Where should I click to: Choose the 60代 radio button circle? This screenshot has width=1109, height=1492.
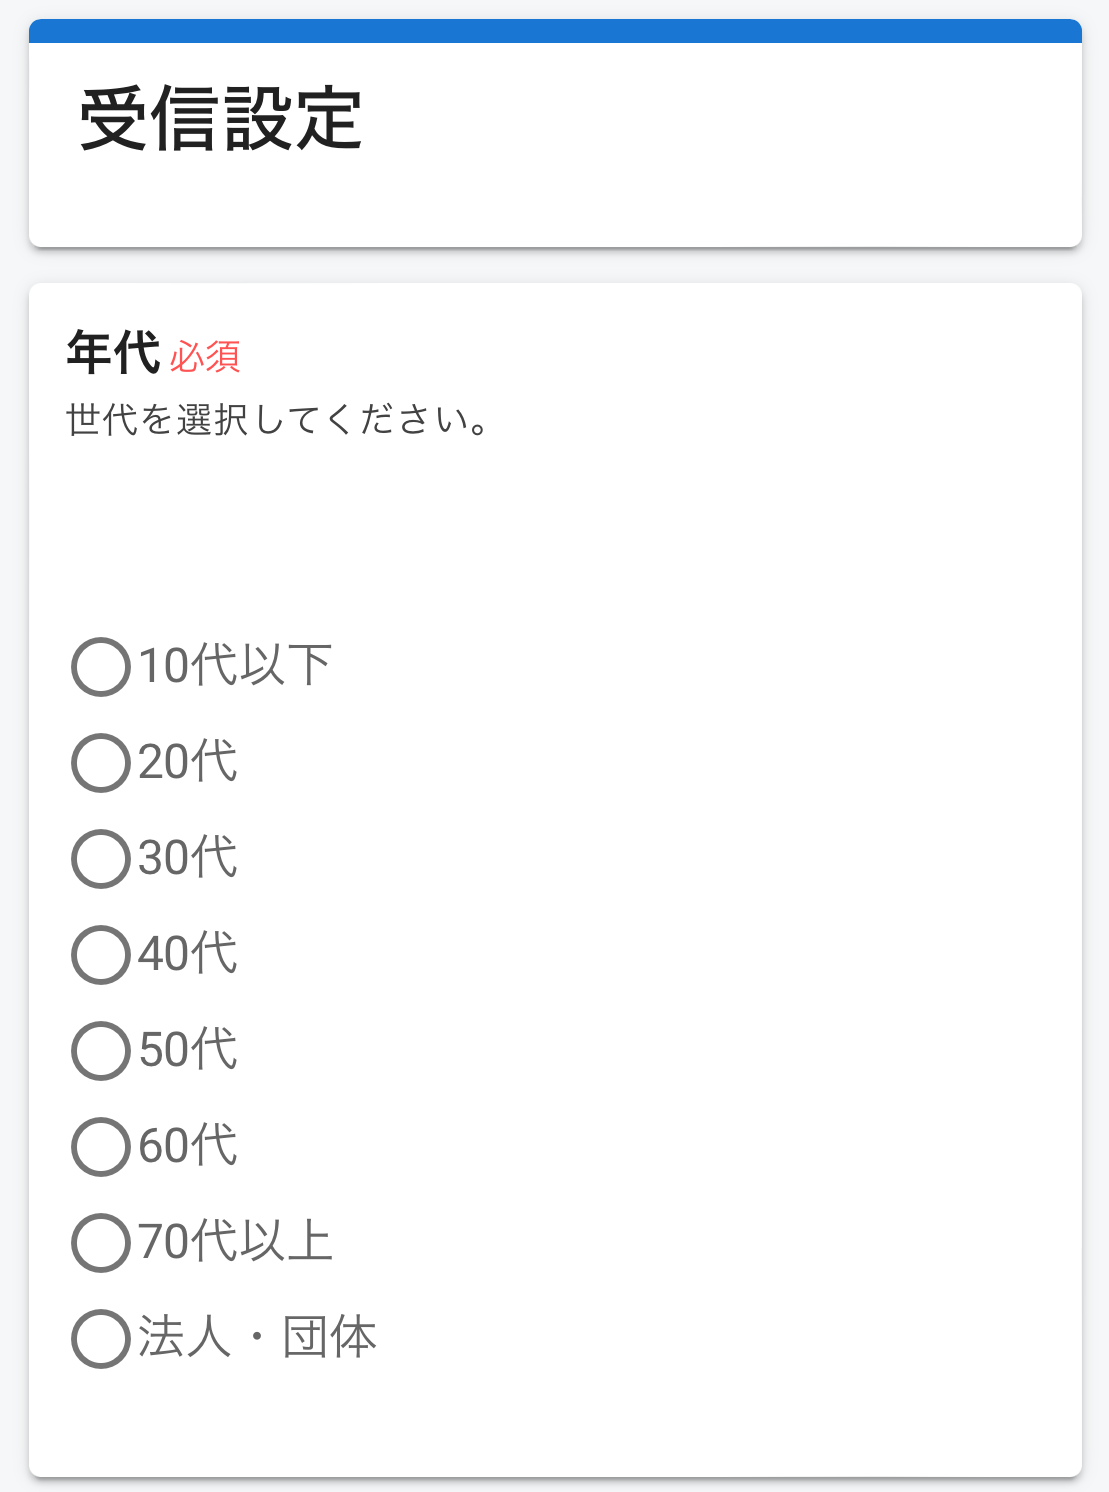[101, 1147]
